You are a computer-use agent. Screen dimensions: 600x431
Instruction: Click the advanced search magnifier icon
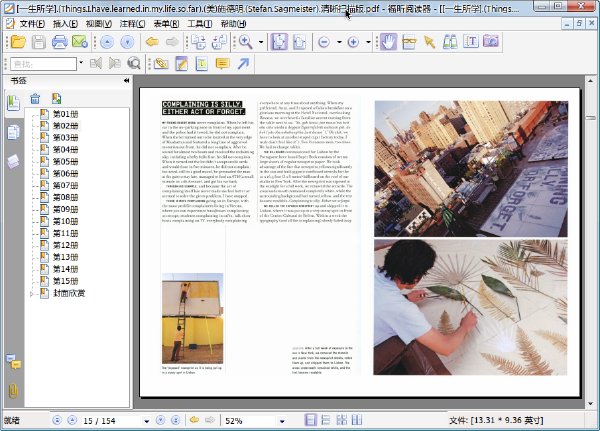[x=134, y=64]
